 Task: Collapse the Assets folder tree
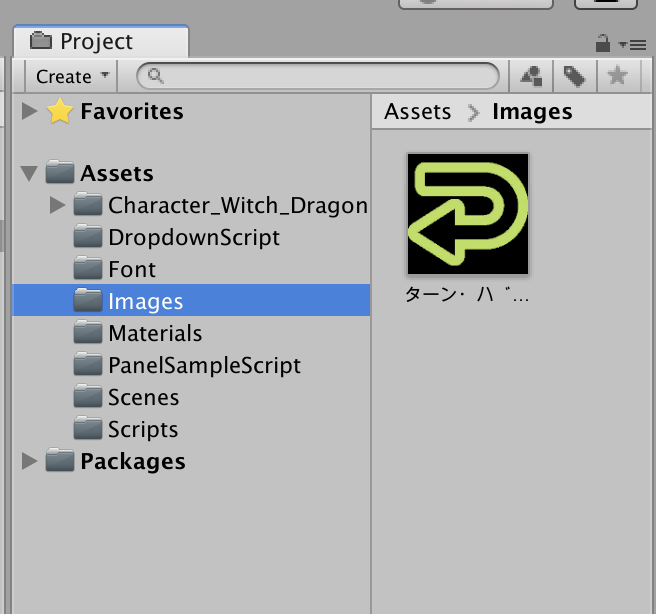(x=29, y=173)
